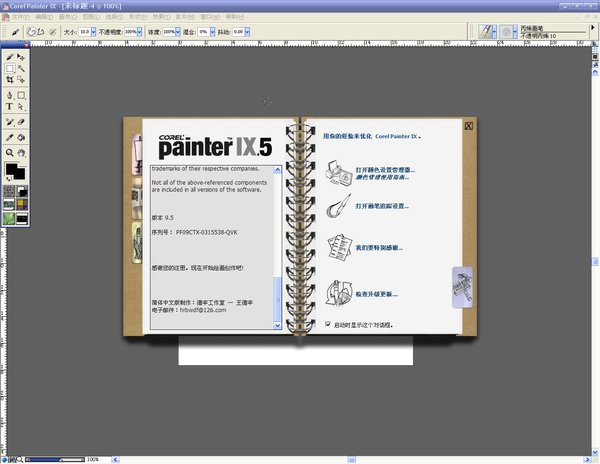Select the Layer Adjuster tool
This screenshot has height=464, width=600.
pyautogui.click(x=21, y=57)
